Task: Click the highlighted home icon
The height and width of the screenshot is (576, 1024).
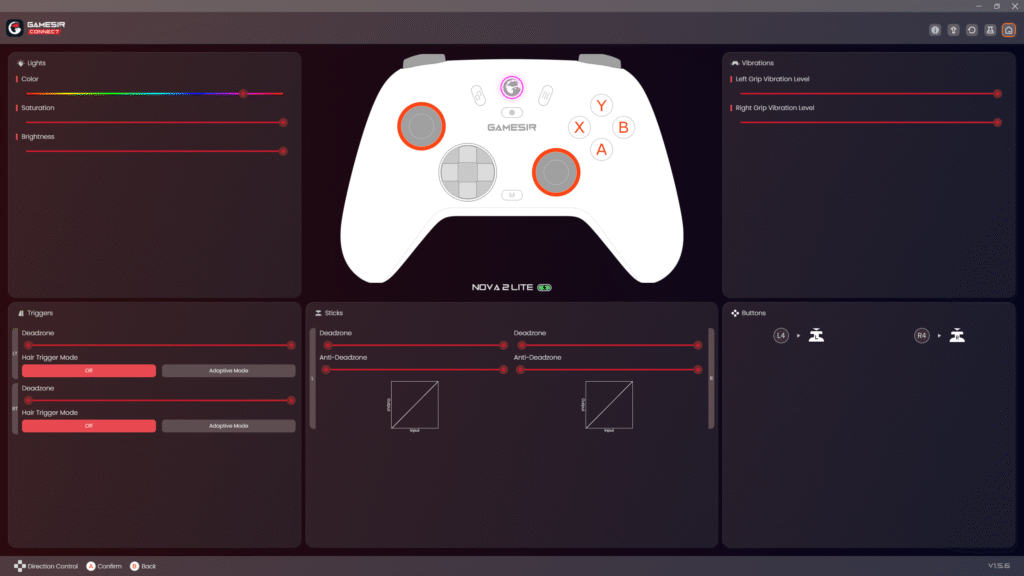Action: 1008,30
